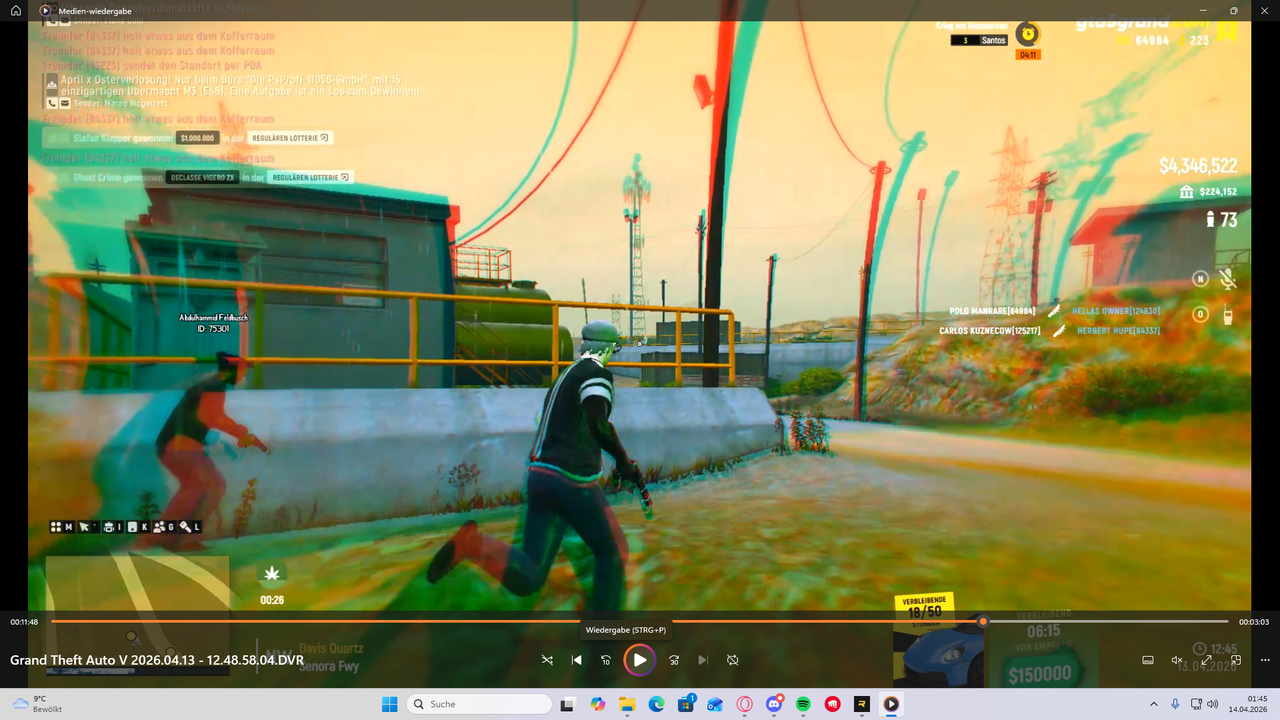Toggle shuffle mode in media player
This screenshot has height=720, width=1280.
click(547, 660)
